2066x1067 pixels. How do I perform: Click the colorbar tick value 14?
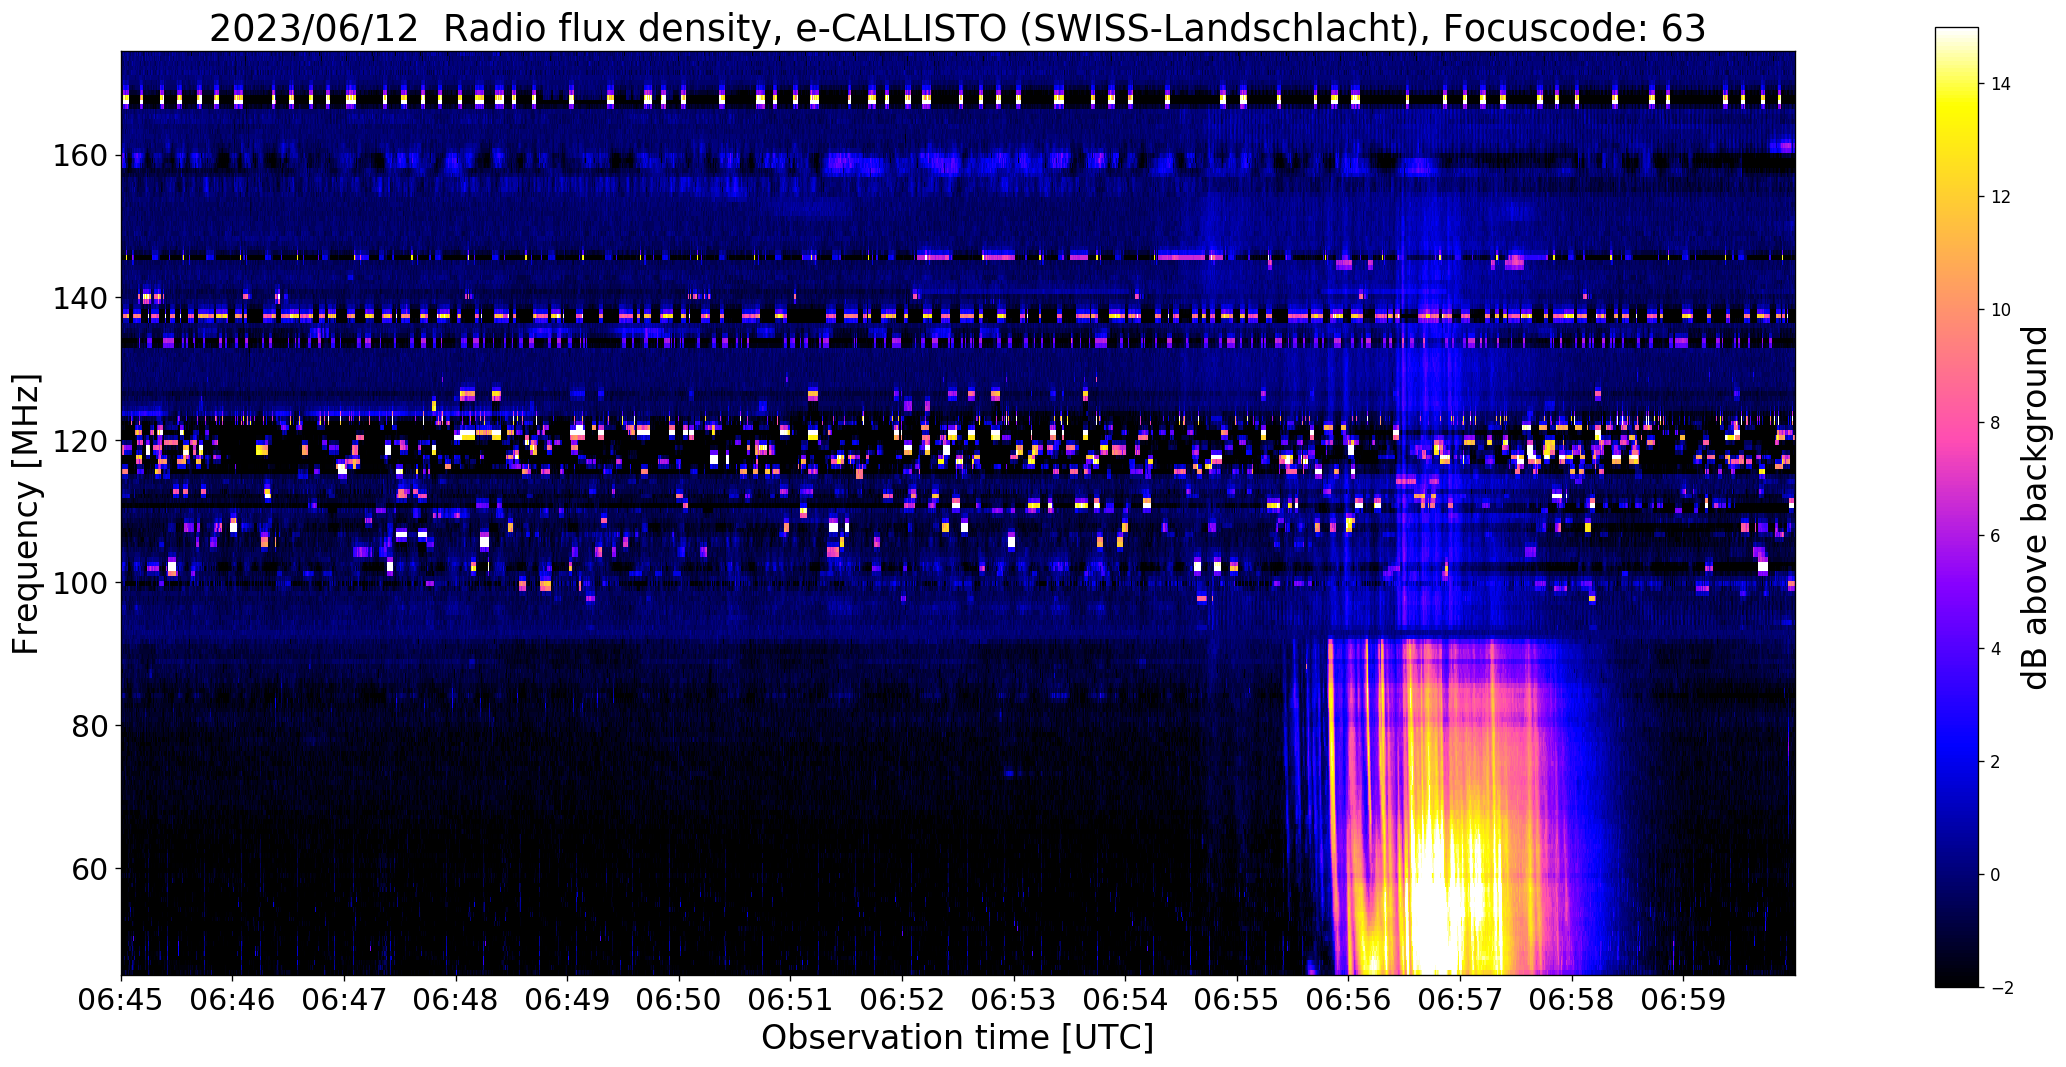[2001, 84]
